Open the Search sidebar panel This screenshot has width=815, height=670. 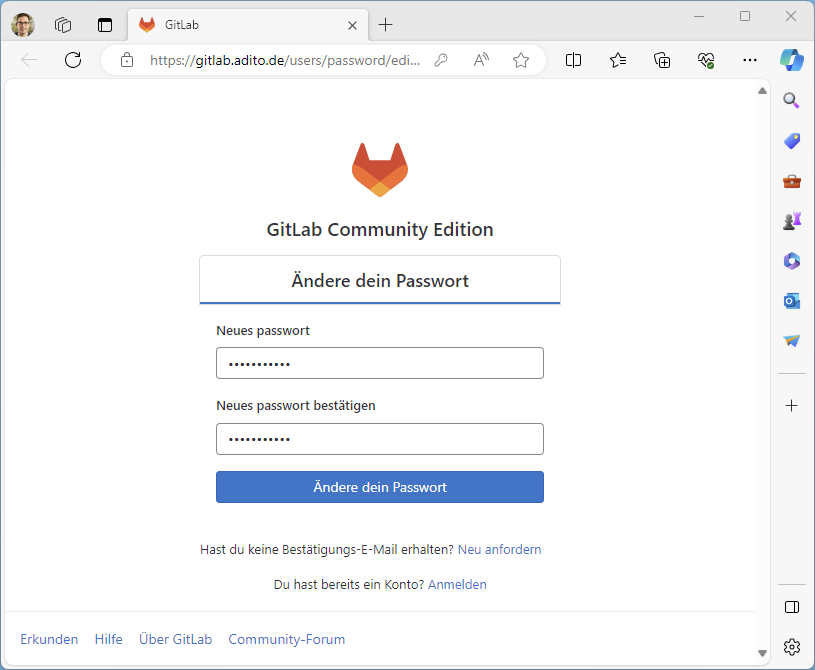tap(791, 100)
